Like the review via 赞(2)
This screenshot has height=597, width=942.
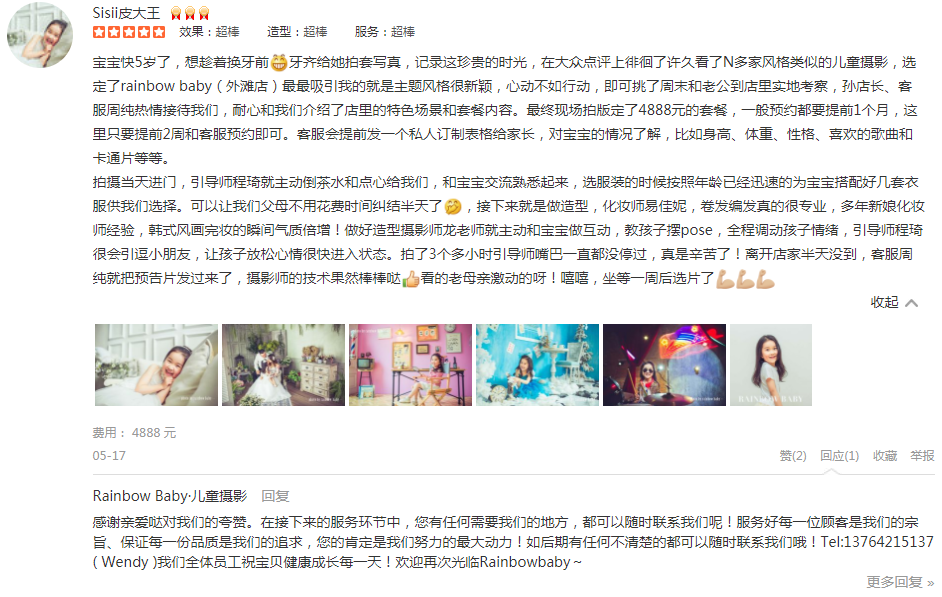tap(793, 456)
